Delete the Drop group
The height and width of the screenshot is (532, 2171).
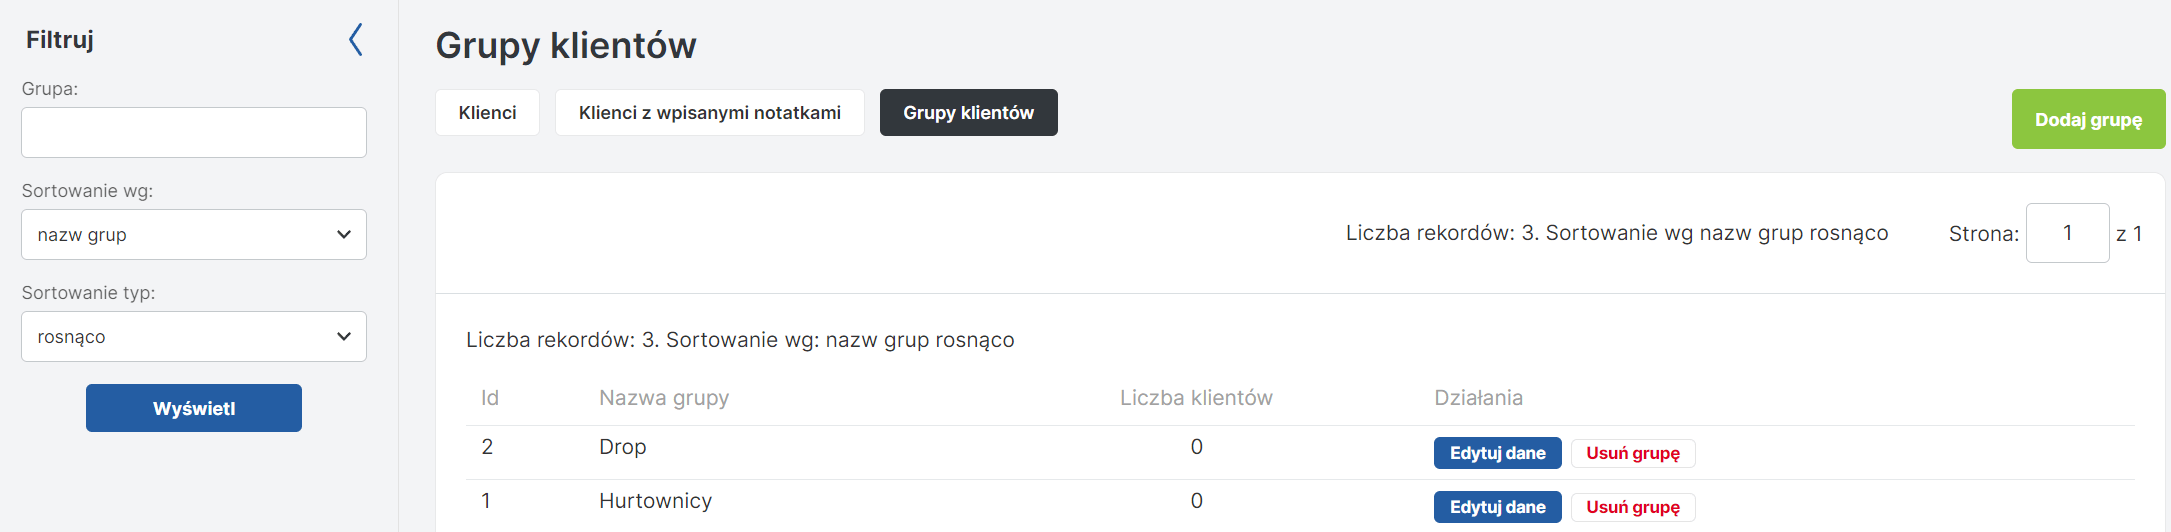point(1632,453)
